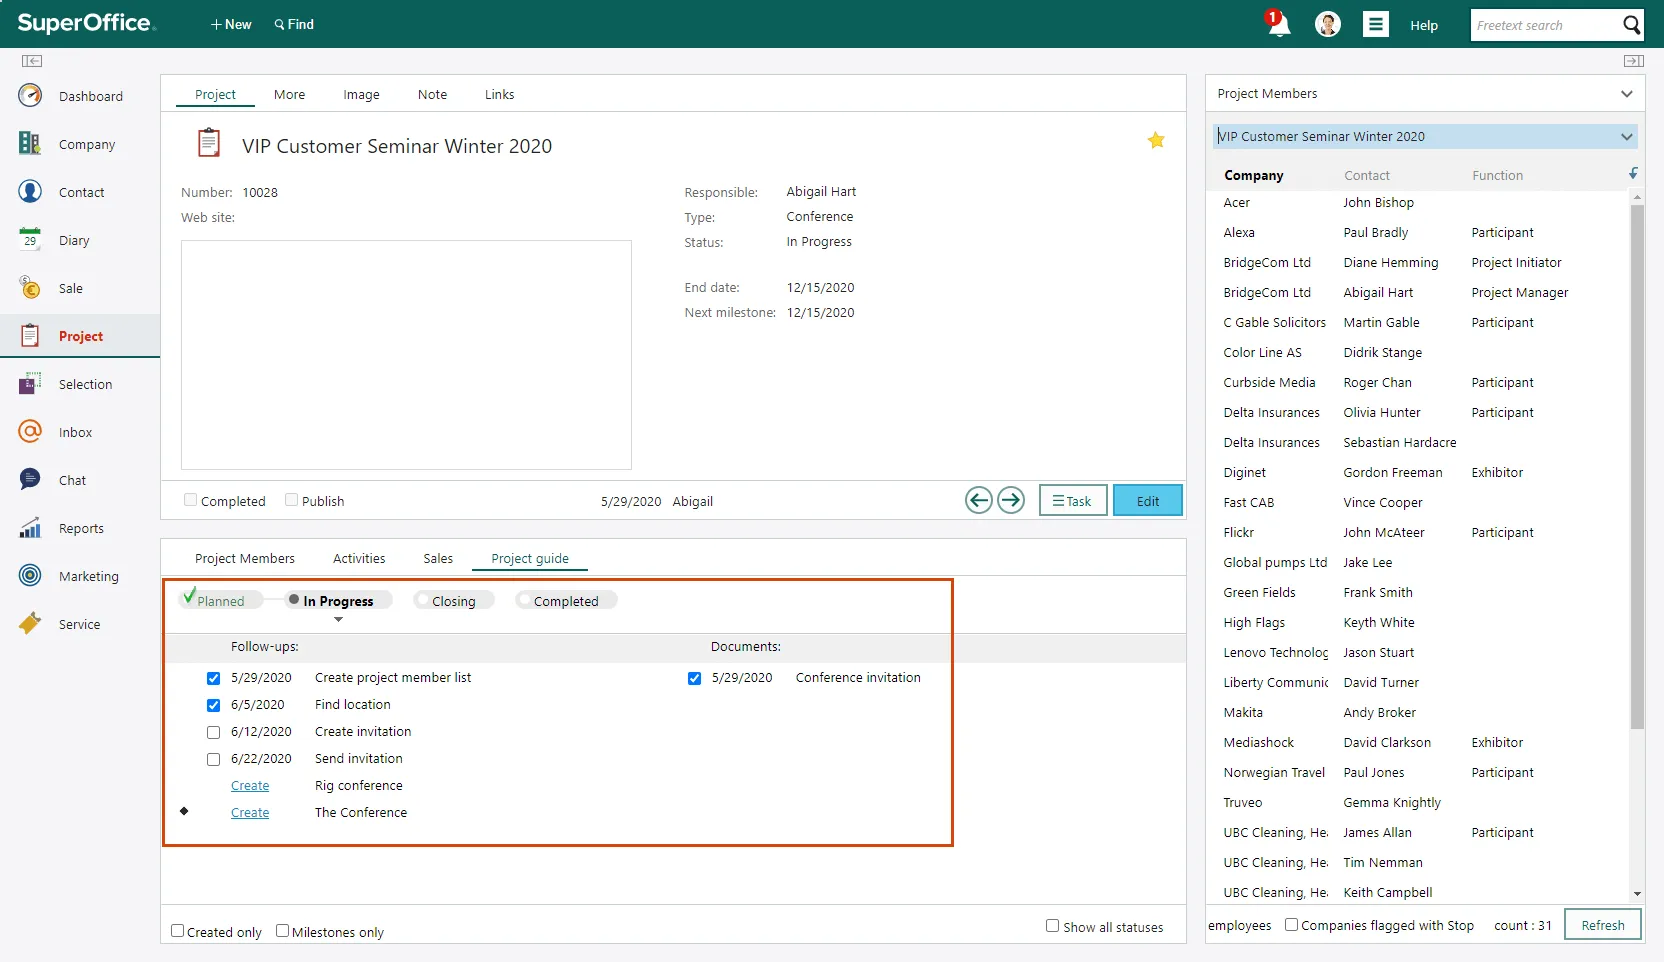This screenshot has height=962, width=1664.
Task: Switch to the Links tab
Action: tap(499, 94)
